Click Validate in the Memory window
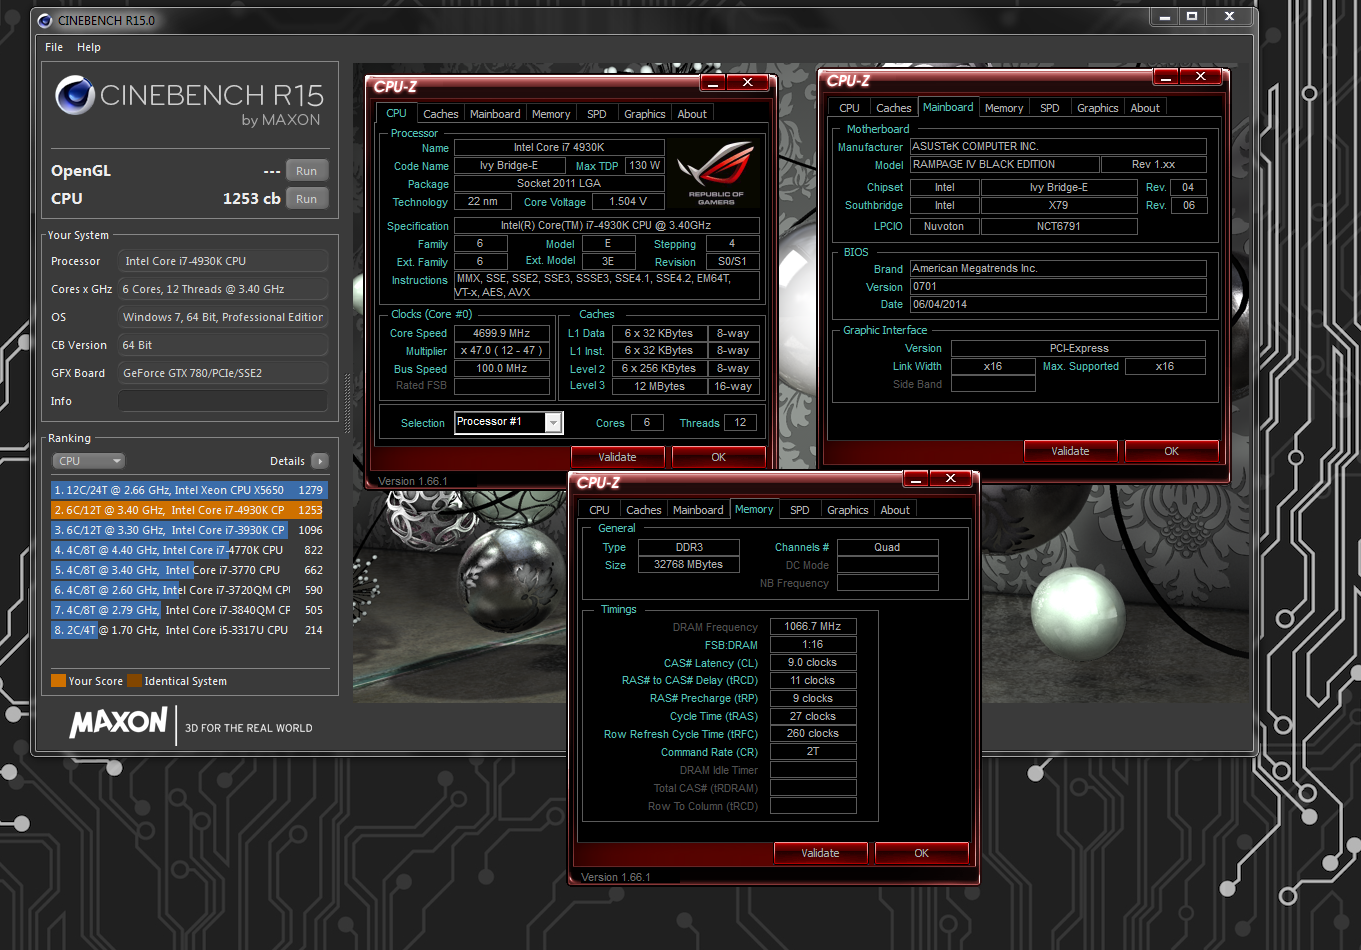The height and width of the screenshot is (950, 1361). click(x=820, y=853)
